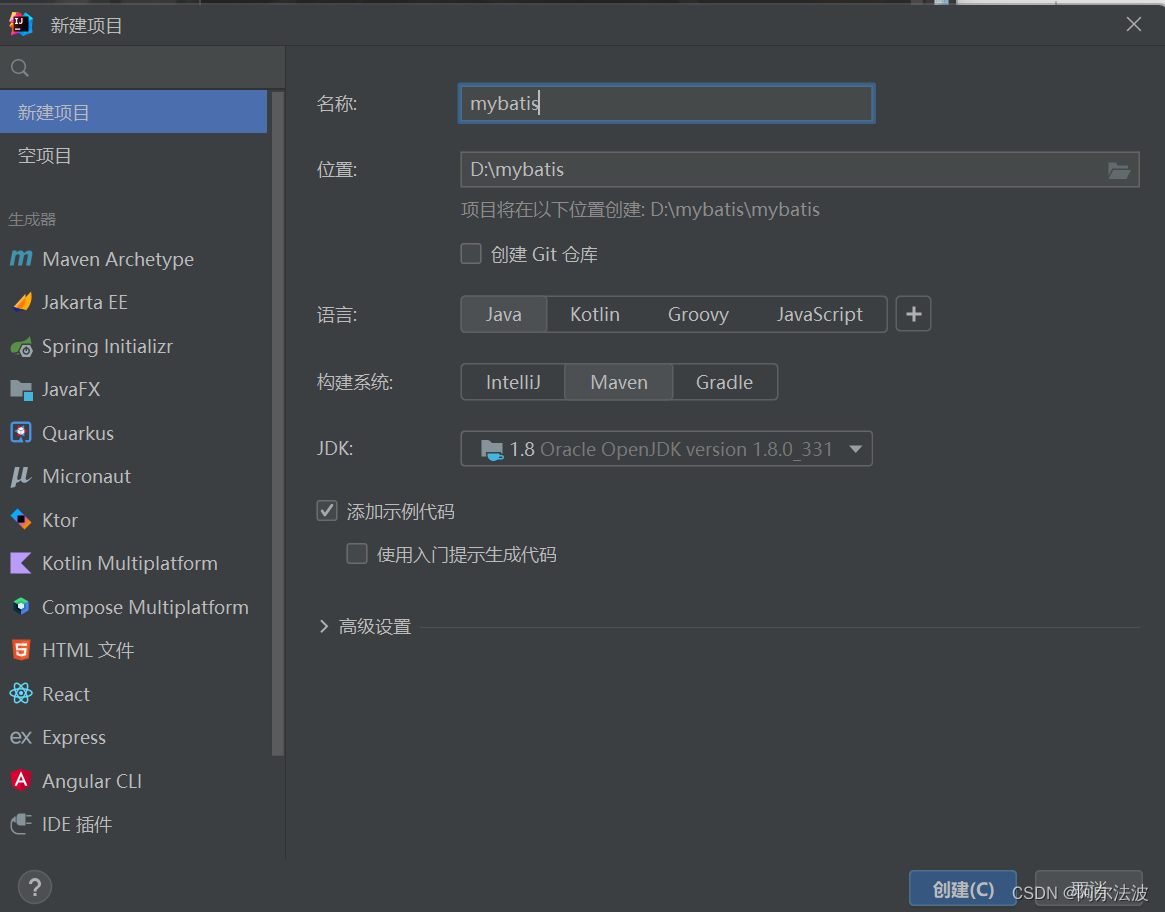Viewport: 1165px width, 912px height.
Task: Click the location path field
Action: [x=799, y=169]
